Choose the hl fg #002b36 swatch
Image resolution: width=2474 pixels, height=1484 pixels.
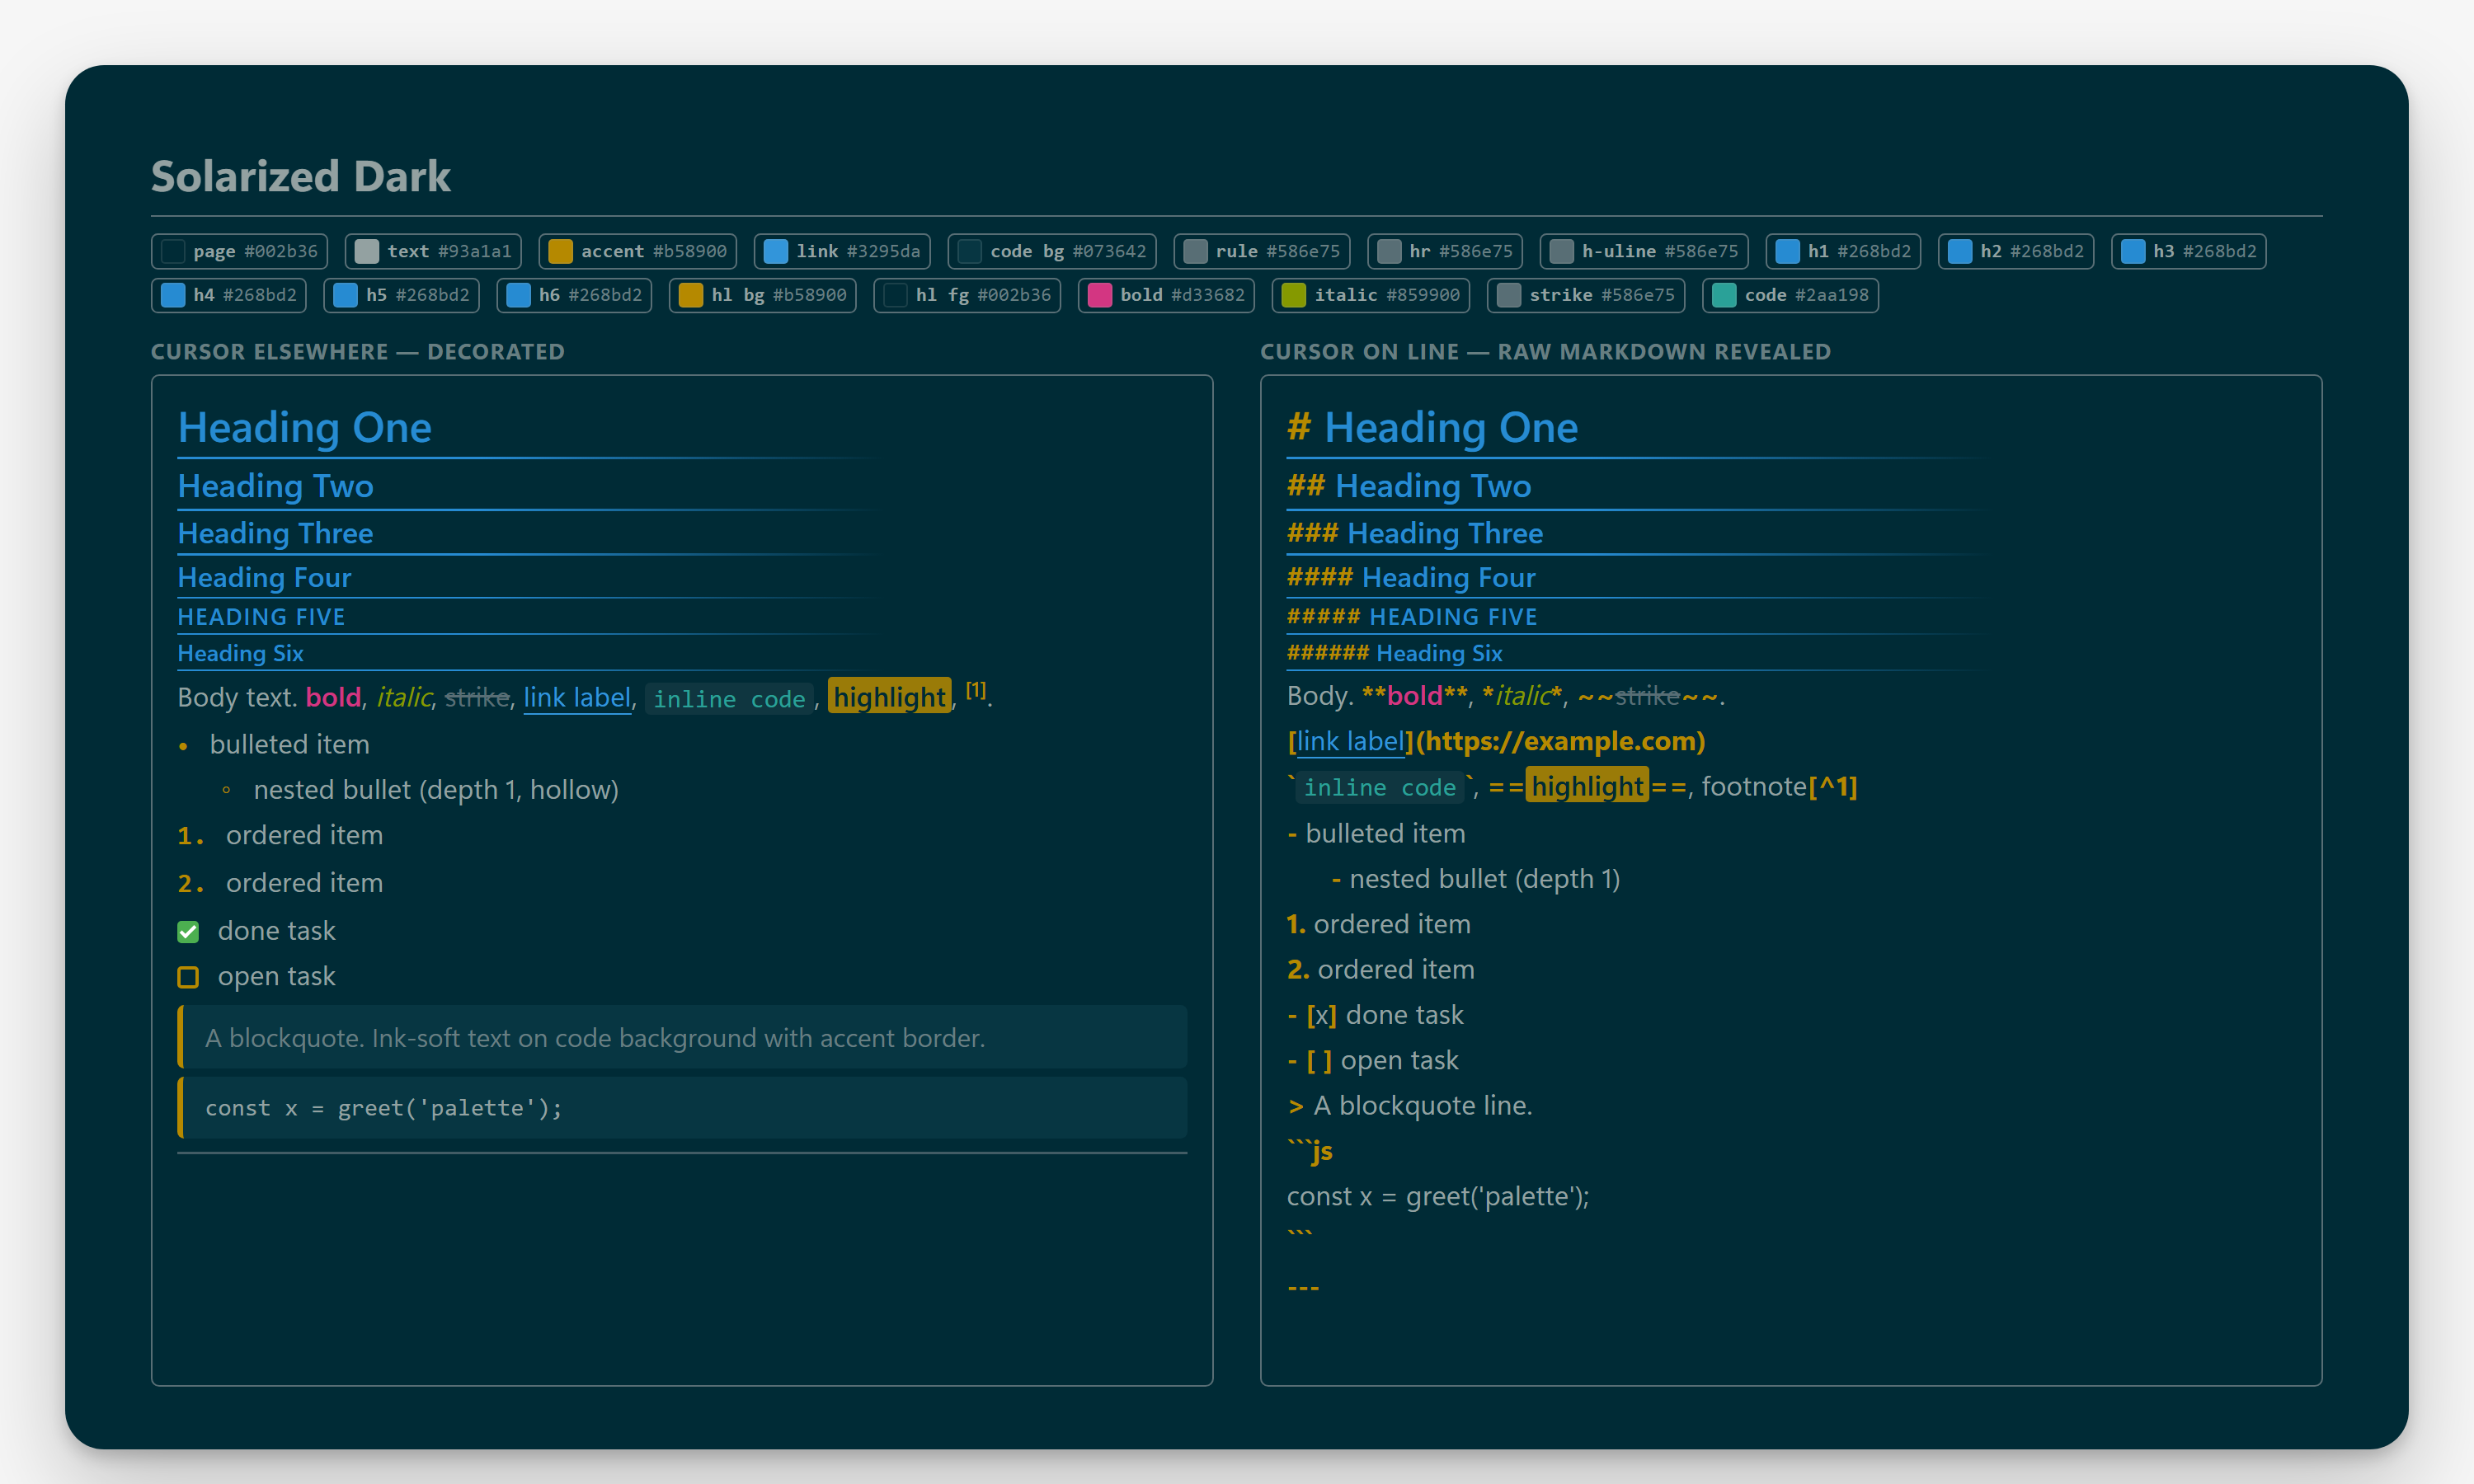(967, 295)
